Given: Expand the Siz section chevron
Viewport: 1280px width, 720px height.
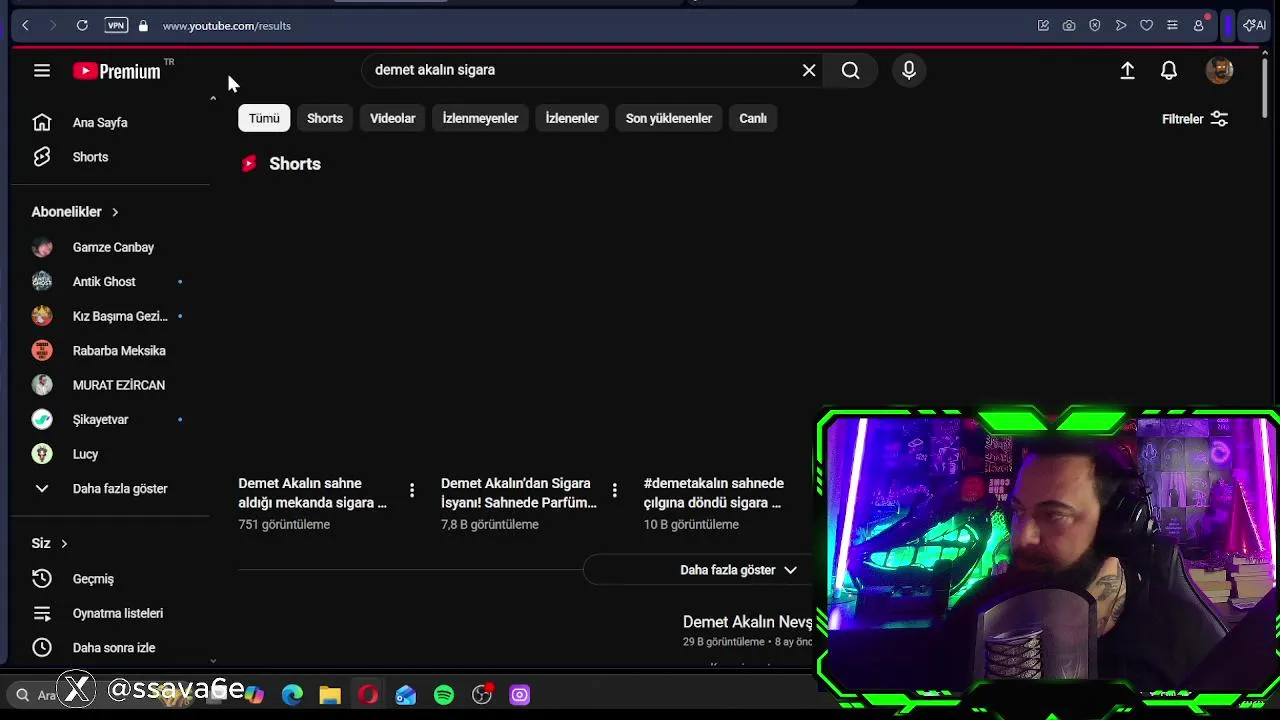Looking at the screenshot, I should (64, 544).
